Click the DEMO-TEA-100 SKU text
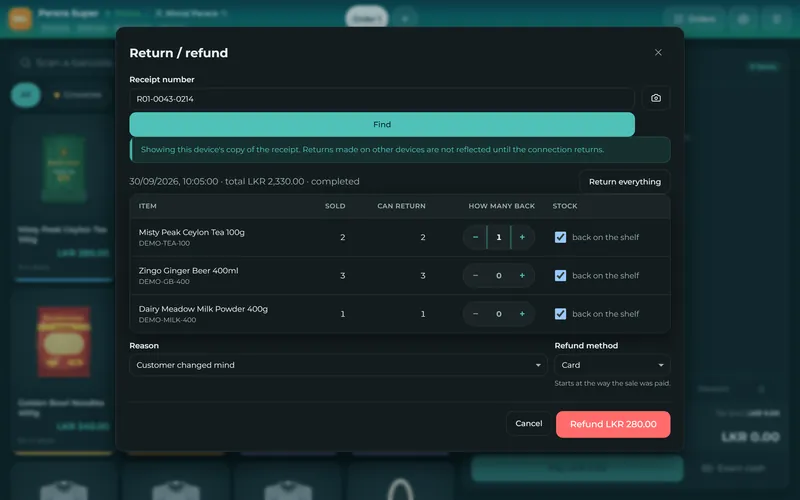Screen dimensions: 800x500 164,243
